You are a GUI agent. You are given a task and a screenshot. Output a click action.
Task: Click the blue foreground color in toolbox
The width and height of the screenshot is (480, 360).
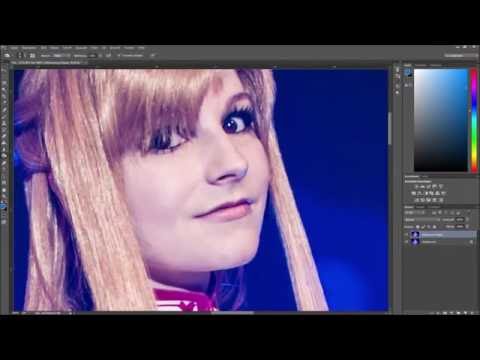[x=4, y=206]
